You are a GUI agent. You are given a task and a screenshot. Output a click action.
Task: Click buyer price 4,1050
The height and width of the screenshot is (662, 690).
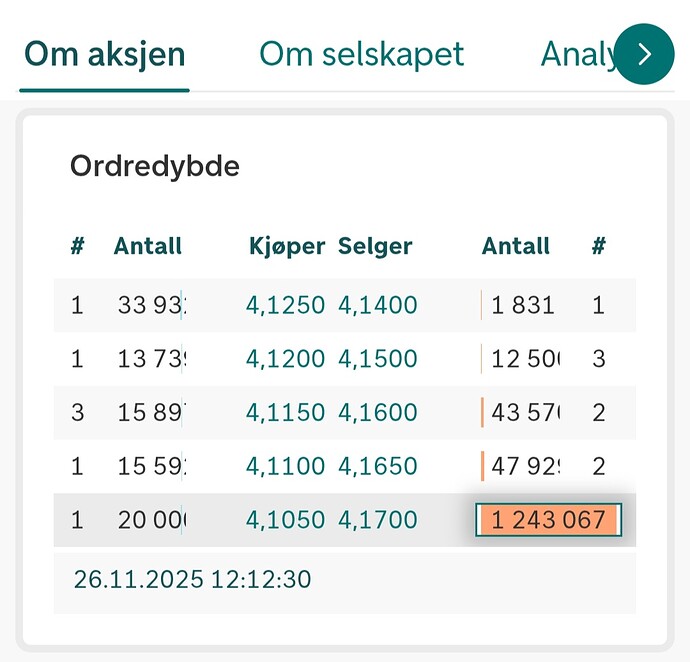285,520
